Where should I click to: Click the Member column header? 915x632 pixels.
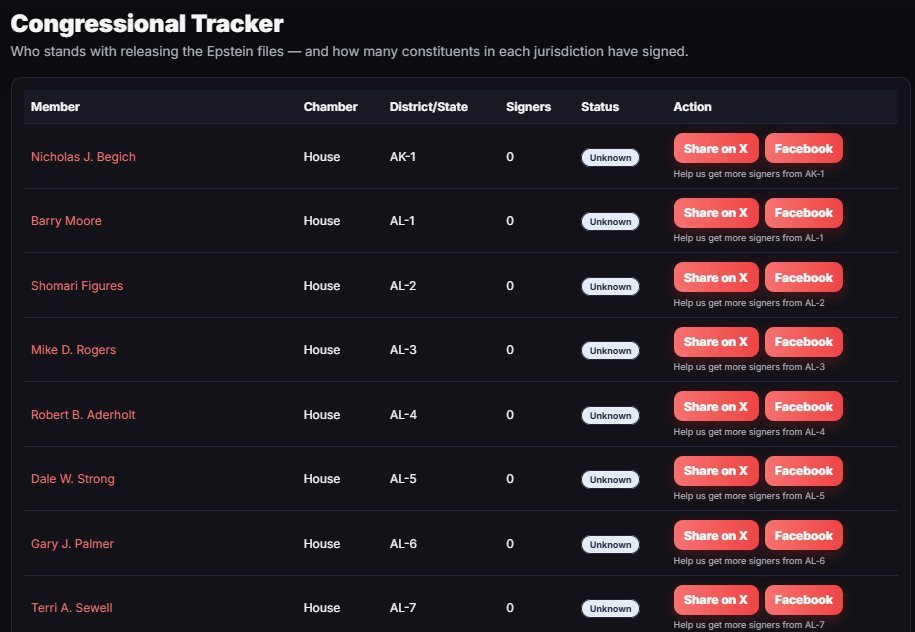pyautogui.click(x=55, y=107)
